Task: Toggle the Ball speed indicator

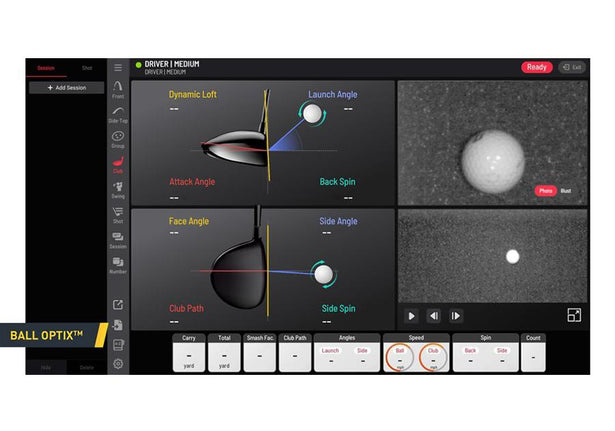Action: tap(400, 356)
